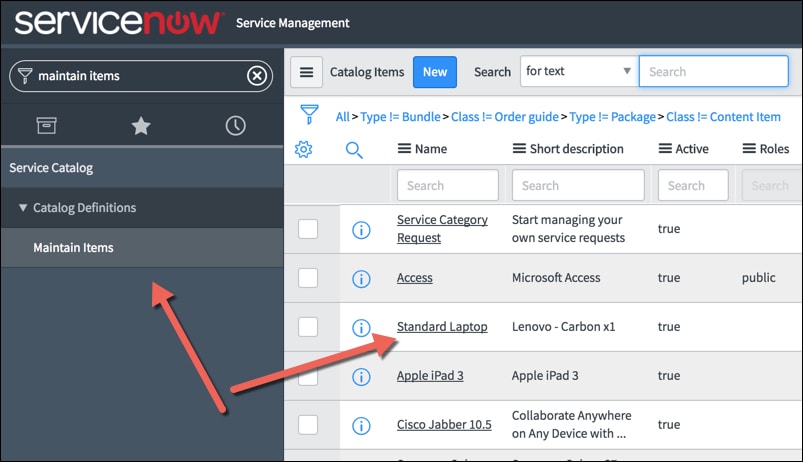This screenshot has width=803, height=462.
Task: Click the 'Apple iPad 3' short description cell
Action: 545,375
